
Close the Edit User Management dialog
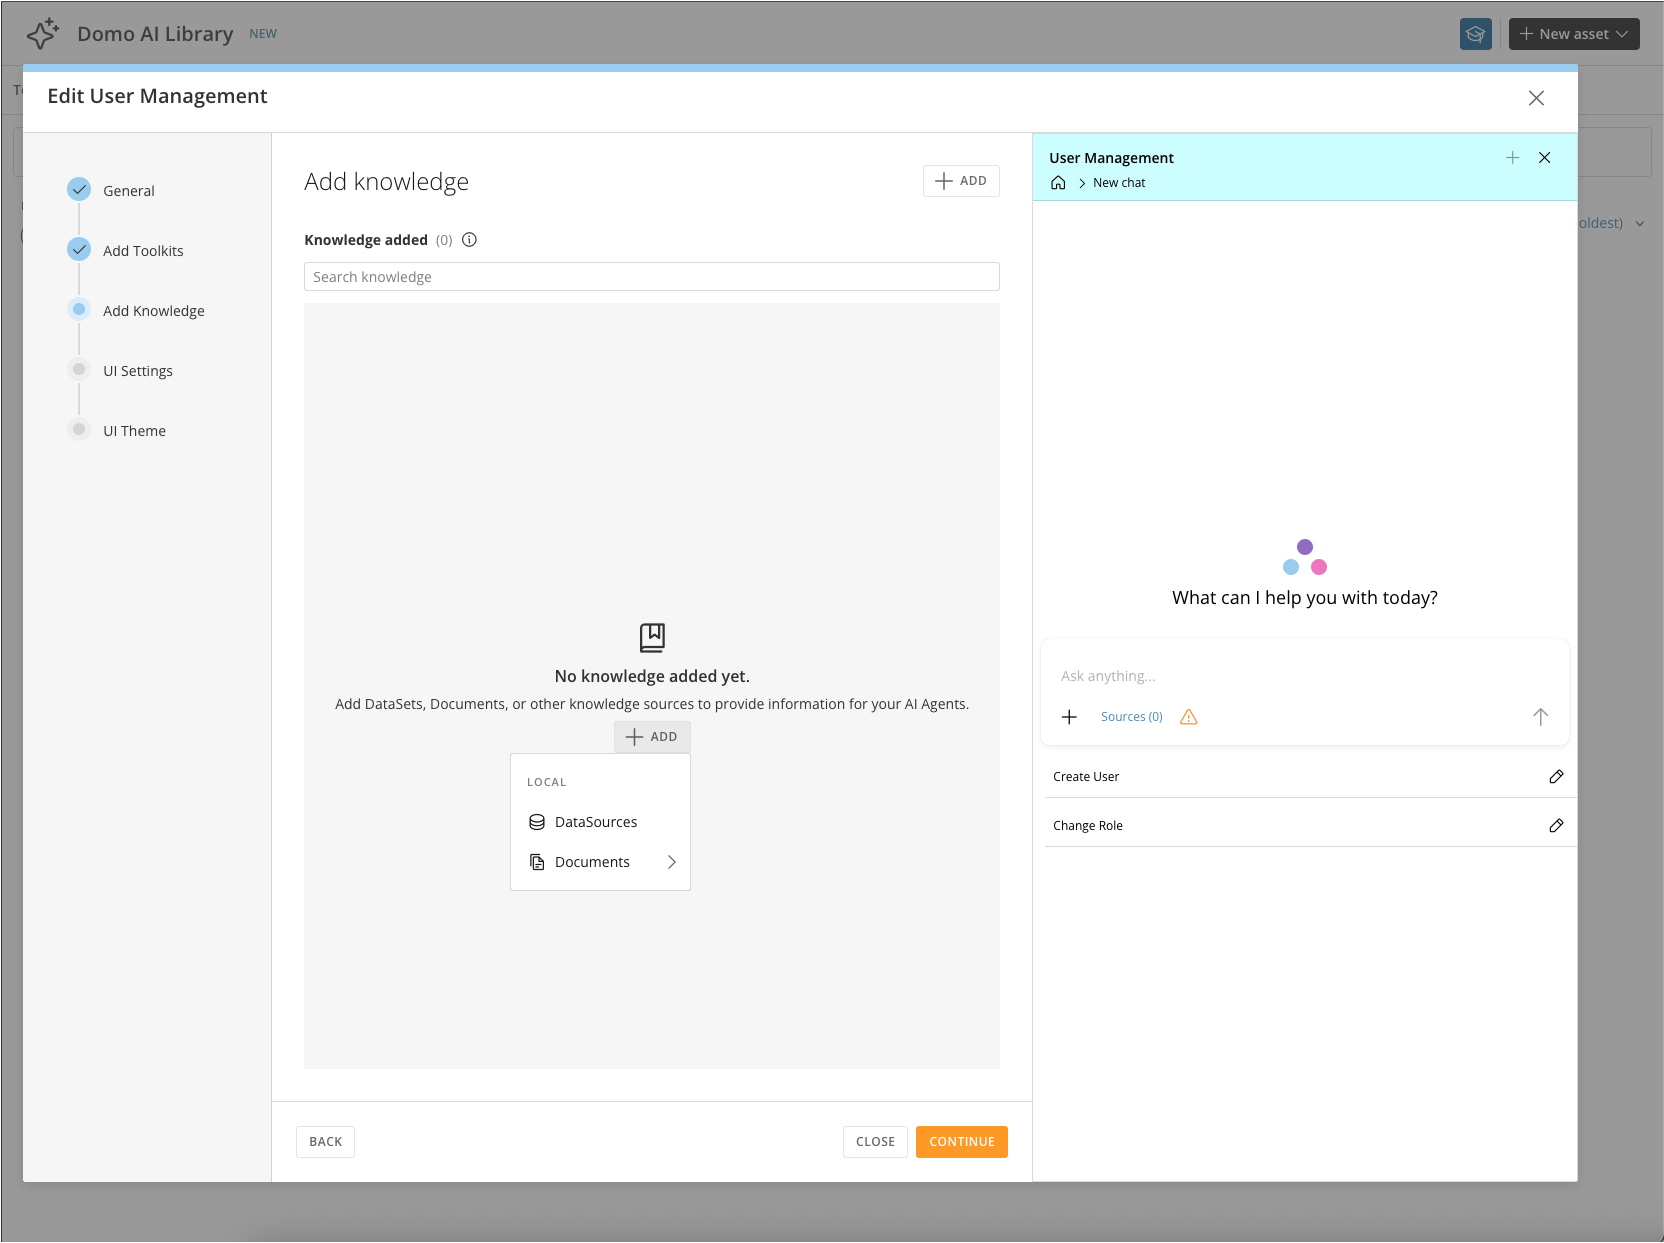1536,98
